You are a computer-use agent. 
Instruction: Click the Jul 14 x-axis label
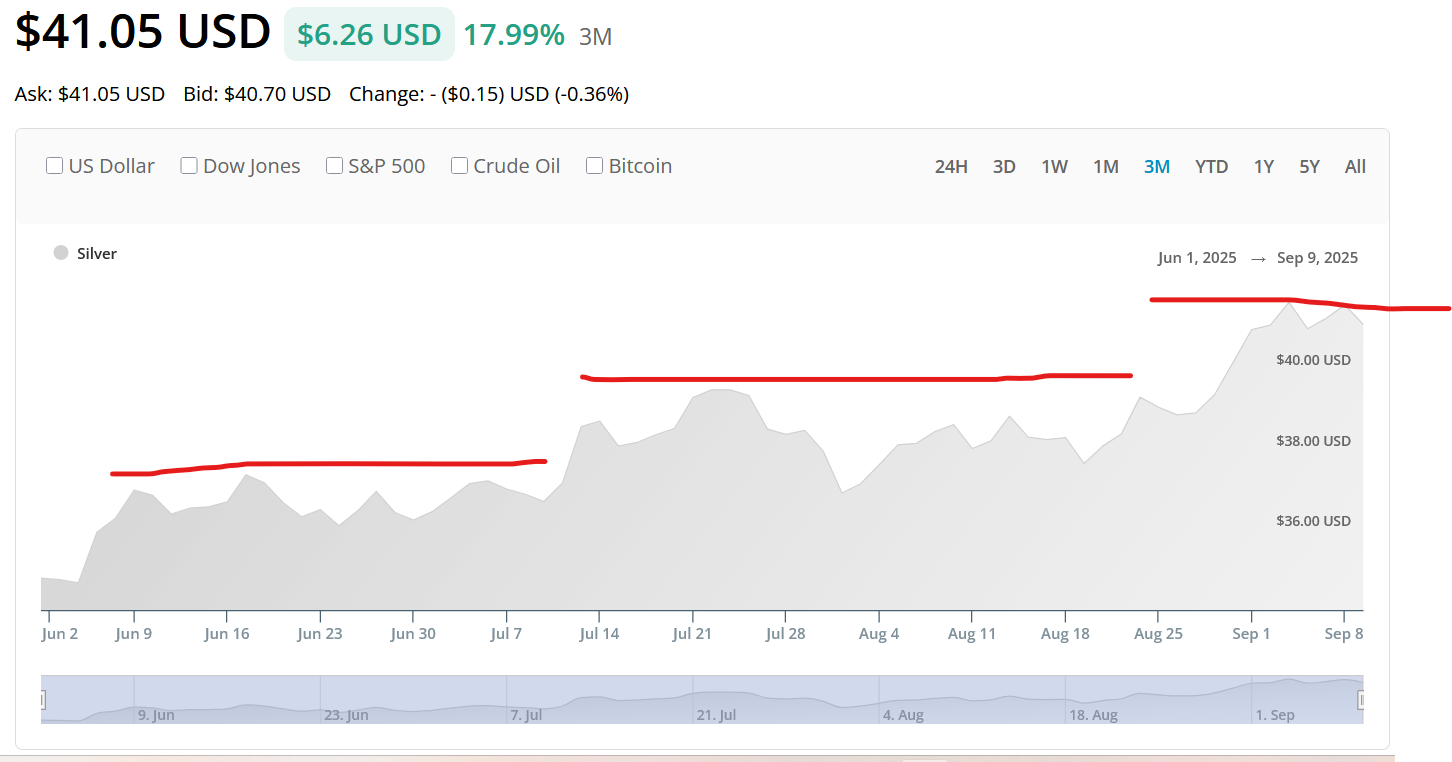pyautogui.click(x=599, y=634)
